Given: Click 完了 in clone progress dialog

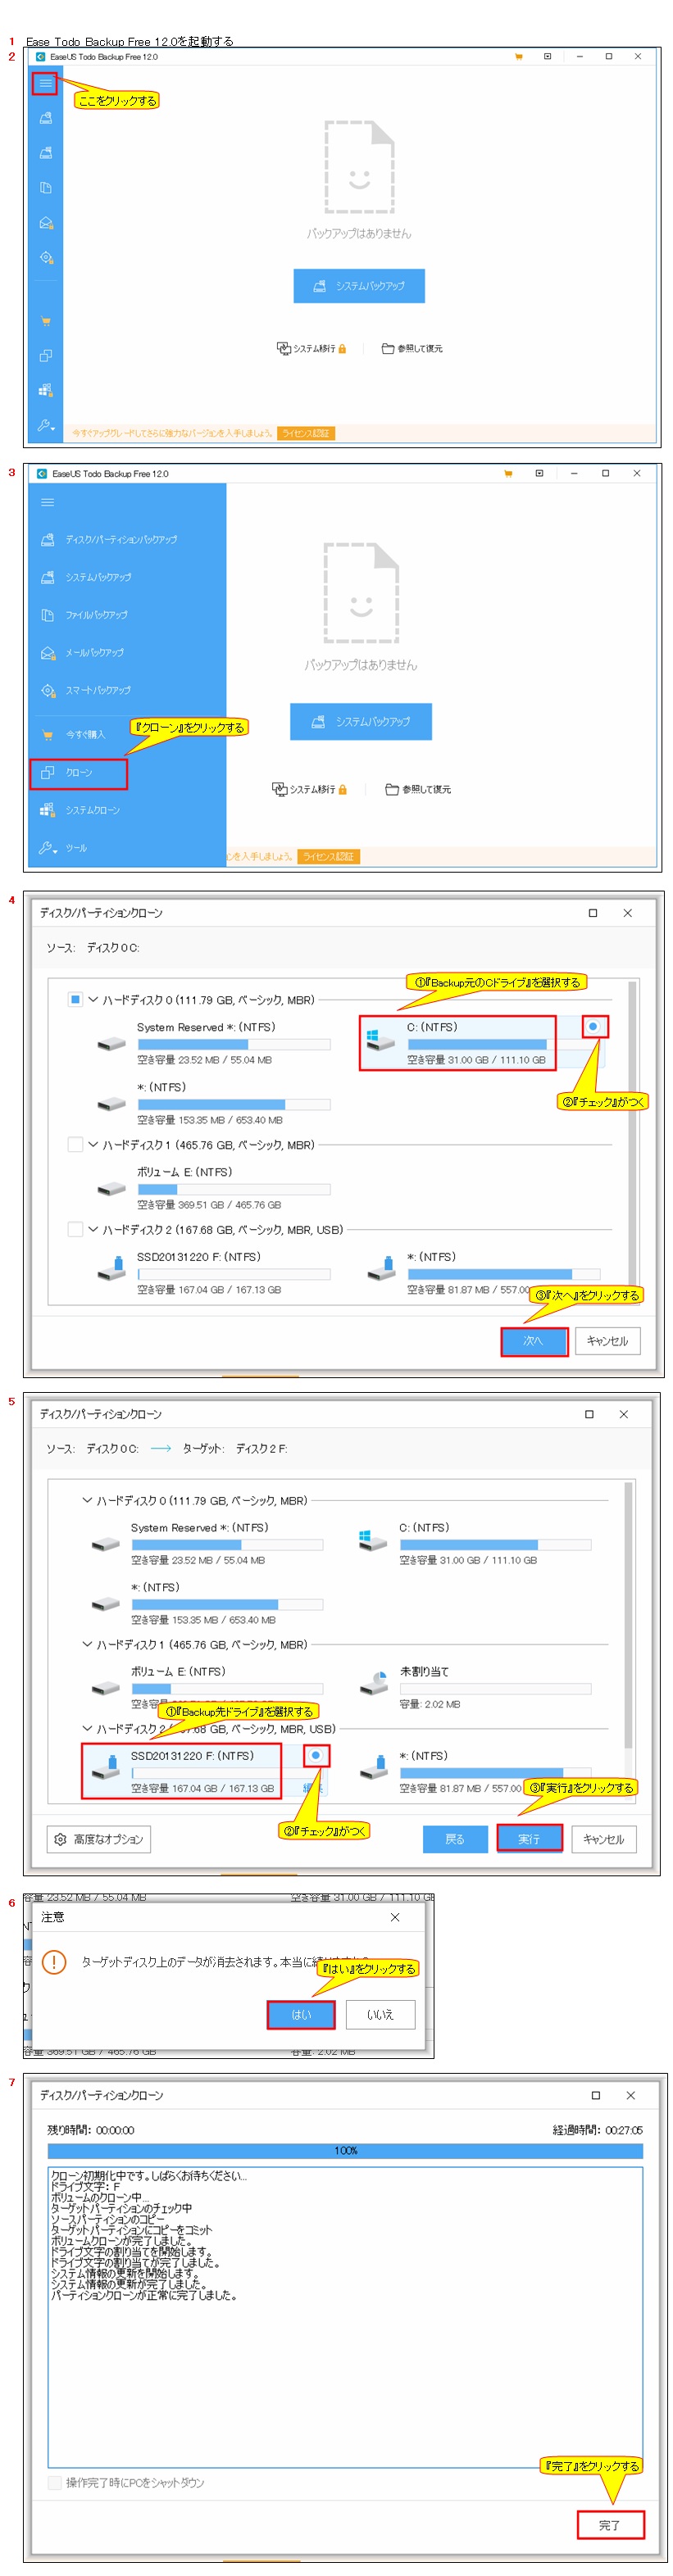Looking at the screenshot, I should [x=610, y=2525].
